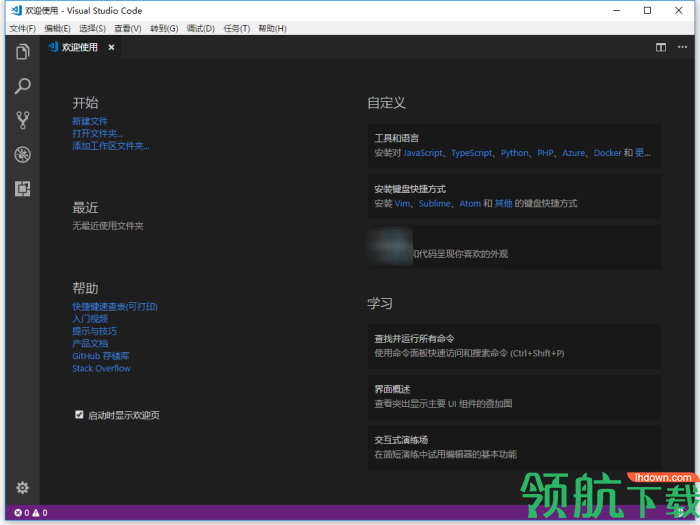Open the editor More Actions menu
This screenshot has height=525, width=700.
[x=682, y=47]
